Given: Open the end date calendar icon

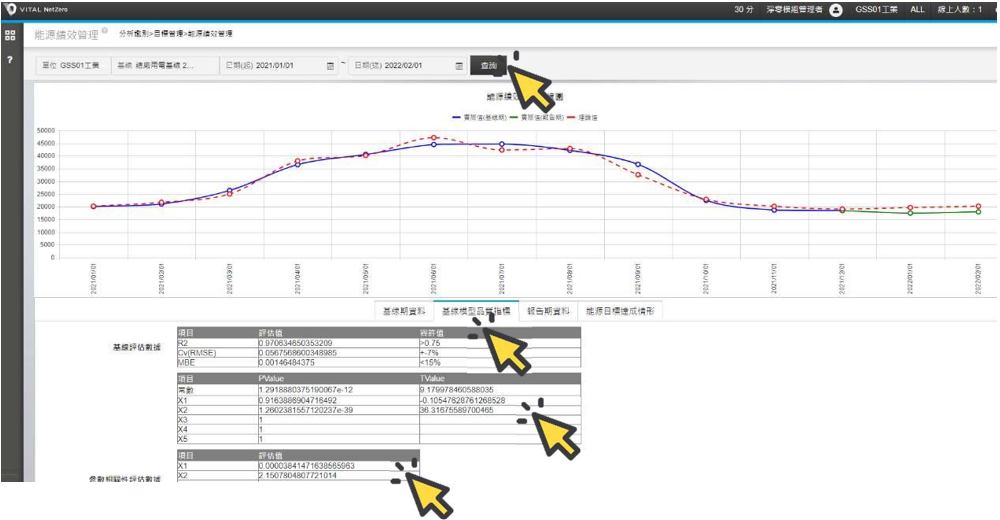Looking at the screenshot, I should point(459,66).
